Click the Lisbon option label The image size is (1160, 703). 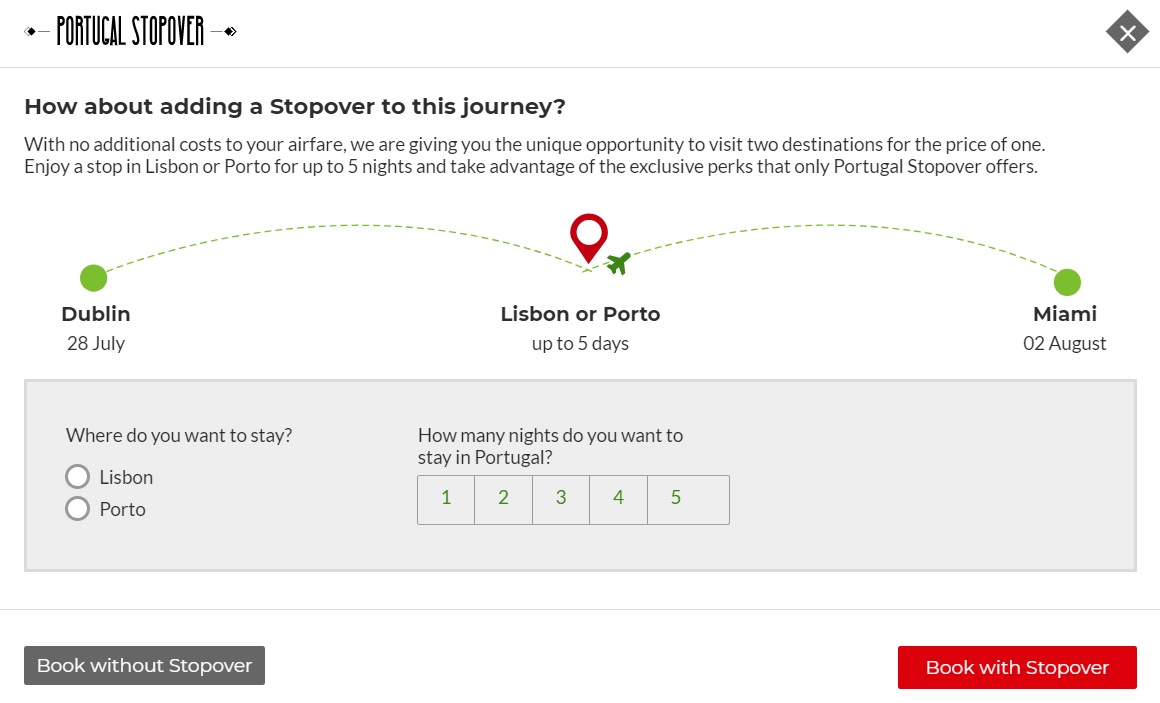[x=126, y=477]
